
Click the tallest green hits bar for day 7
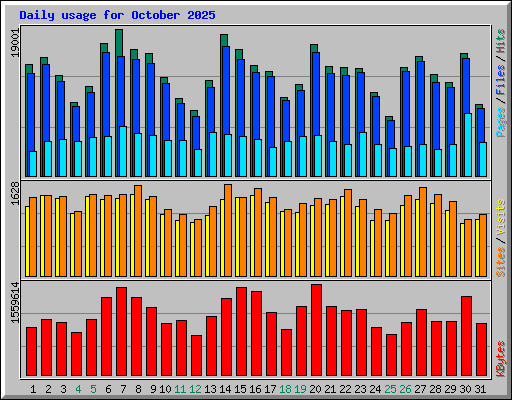tap(119, 43)
